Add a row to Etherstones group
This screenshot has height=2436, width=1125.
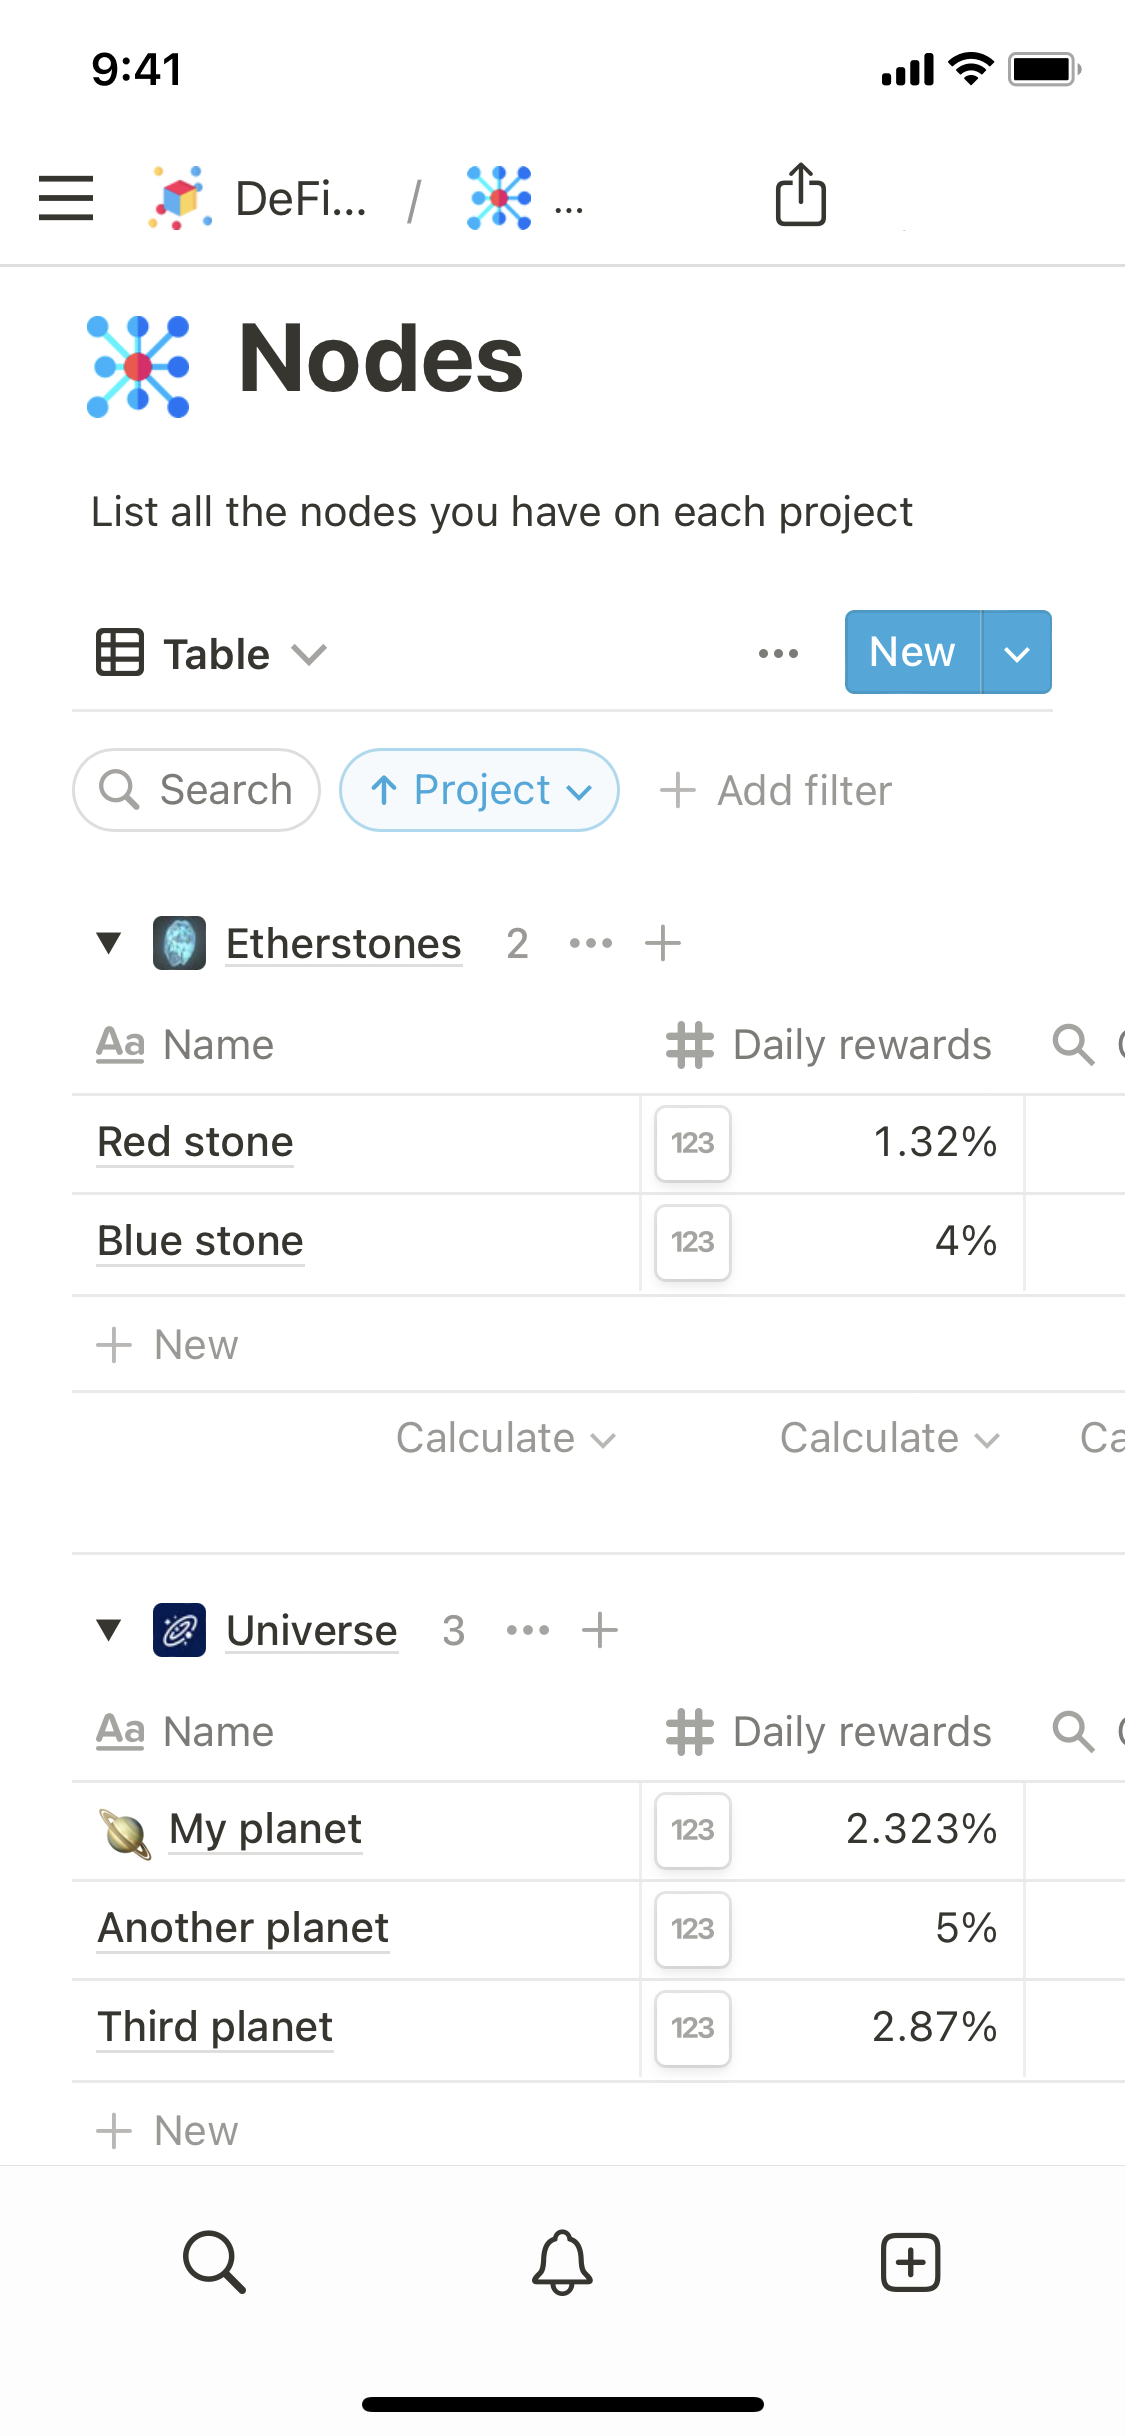[663, 943]
